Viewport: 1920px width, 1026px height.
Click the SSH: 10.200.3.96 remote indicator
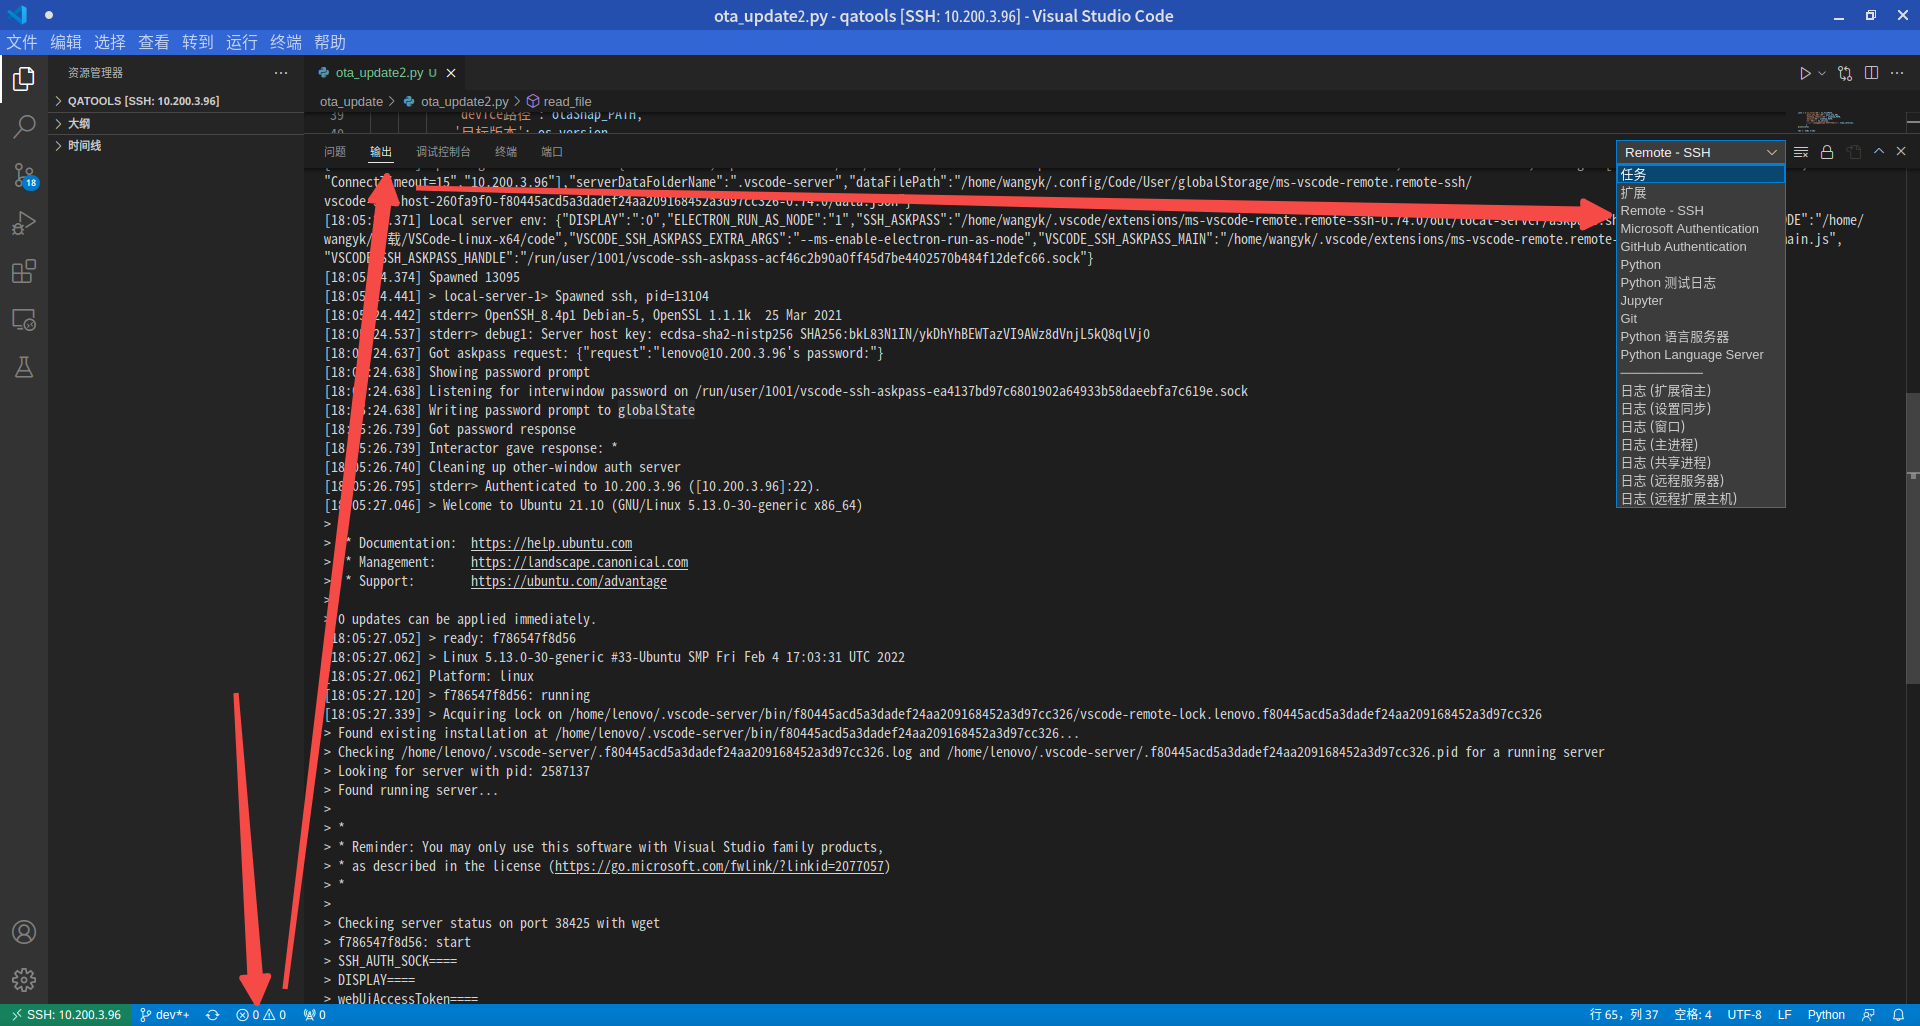pos(66,1015)
